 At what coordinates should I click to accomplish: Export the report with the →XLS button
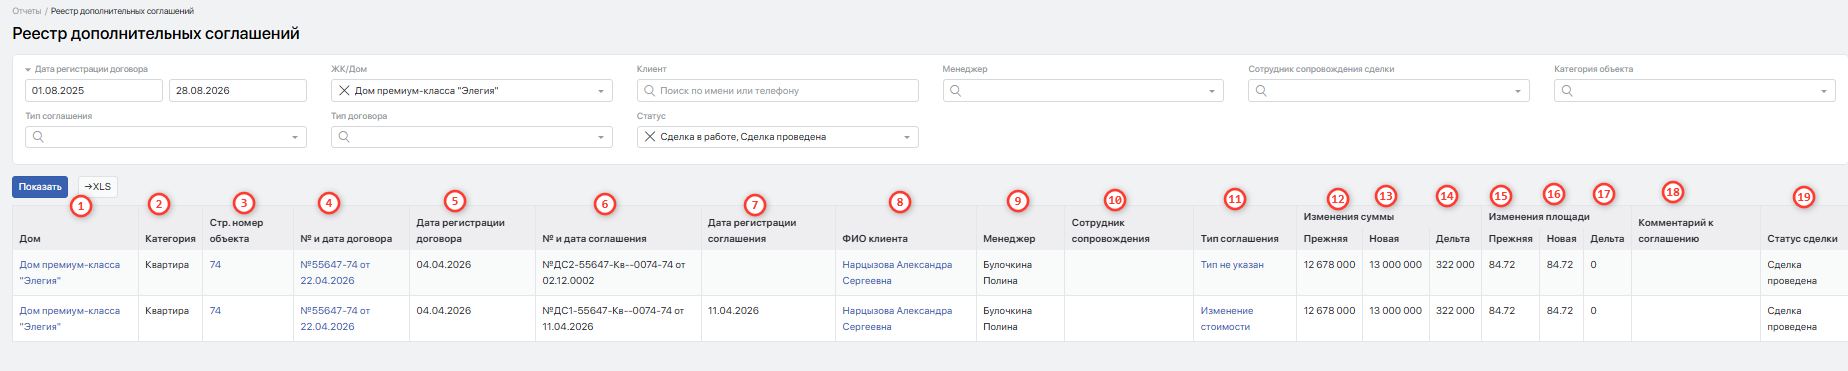98,187
